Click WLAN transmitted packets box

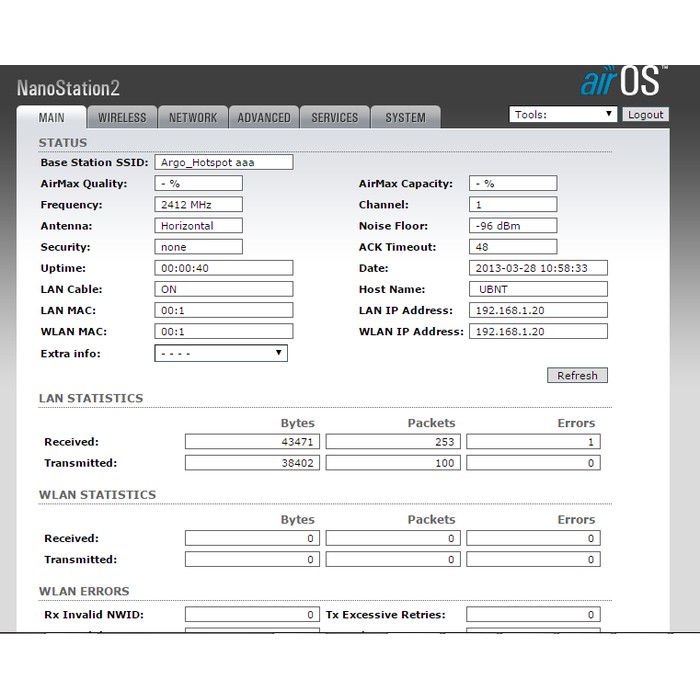[x=393, y=559]
